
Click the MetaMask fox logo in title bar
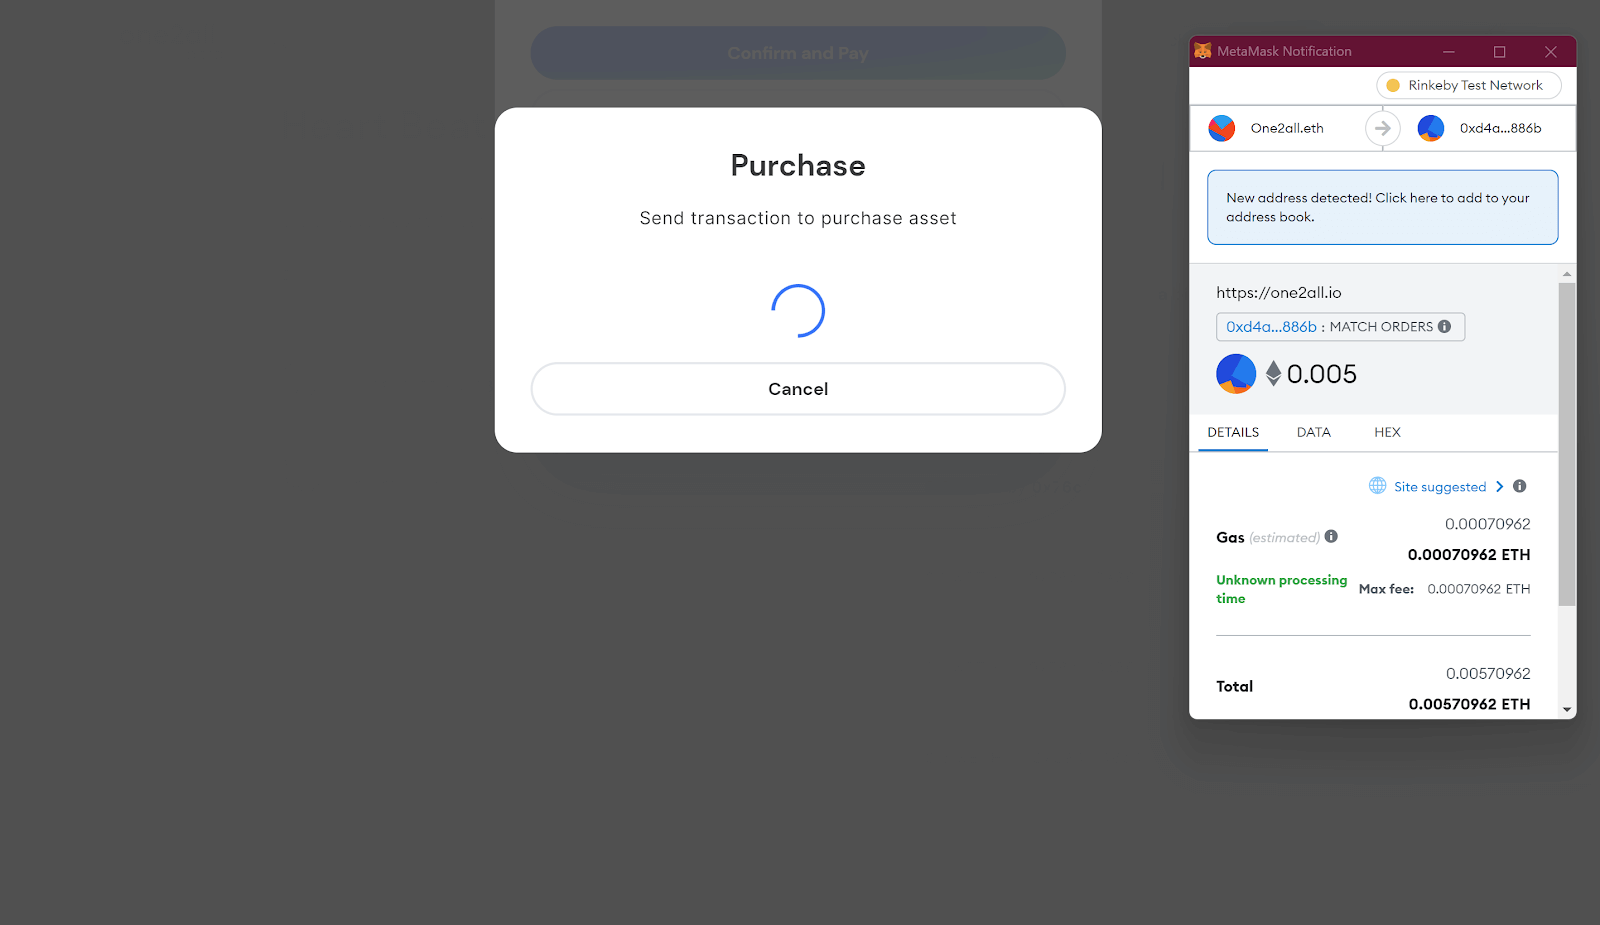(1203, 50)
